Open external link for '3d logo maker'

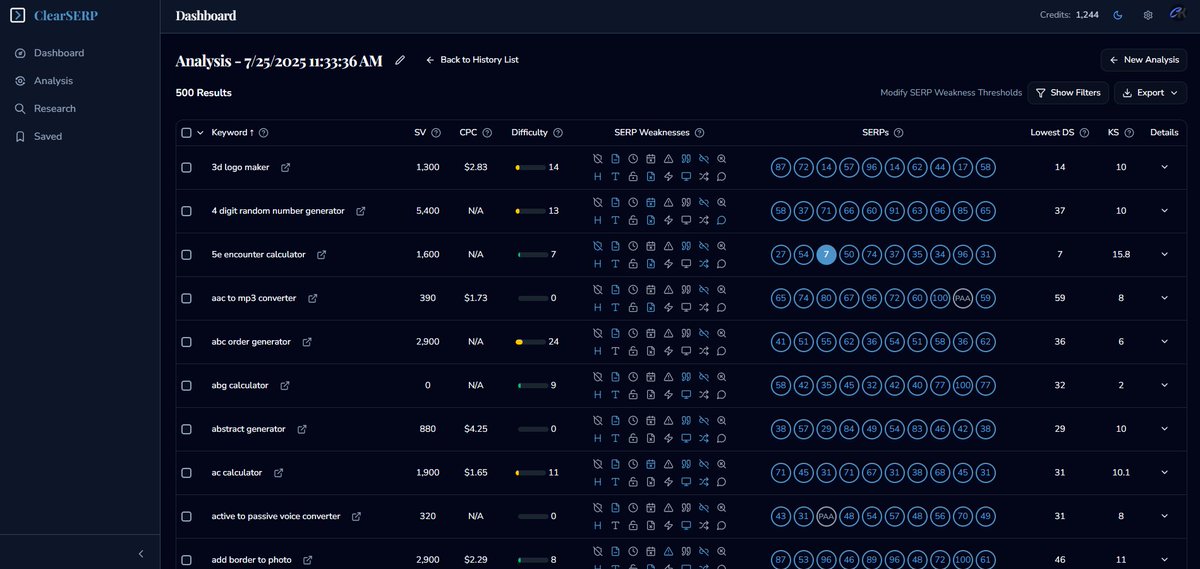[285, 167]
